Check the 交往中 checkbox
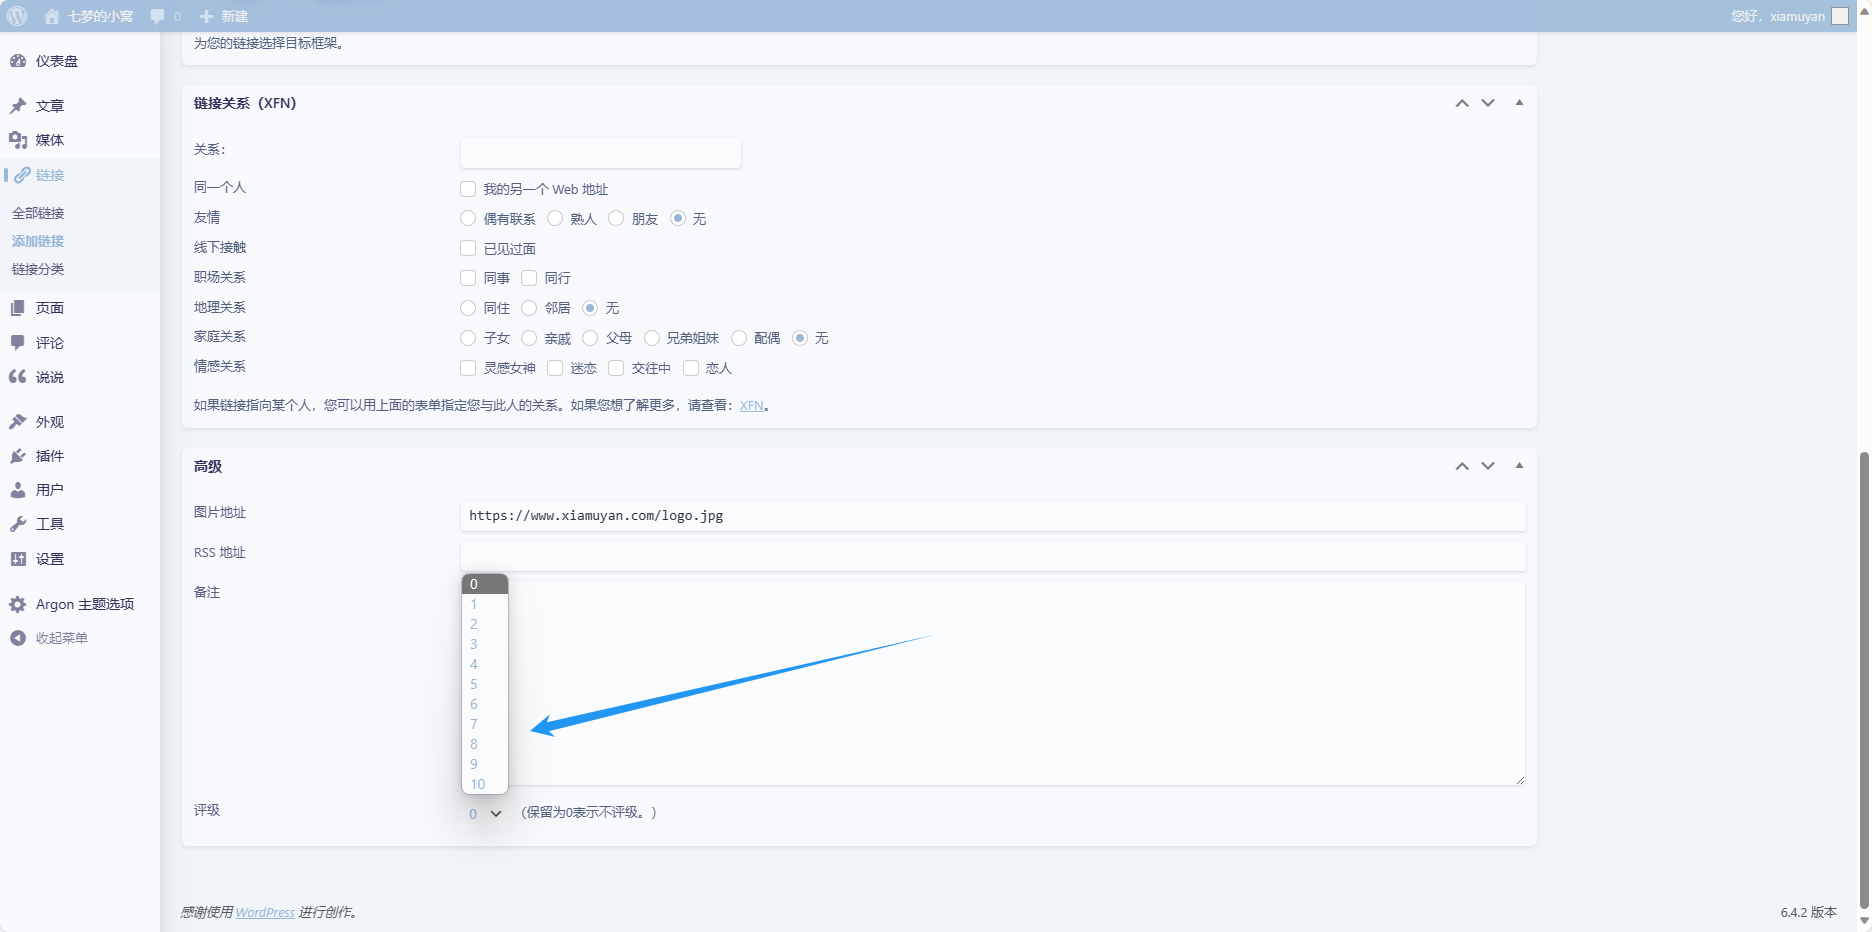The image size is (1872, 932). [616, 368]
